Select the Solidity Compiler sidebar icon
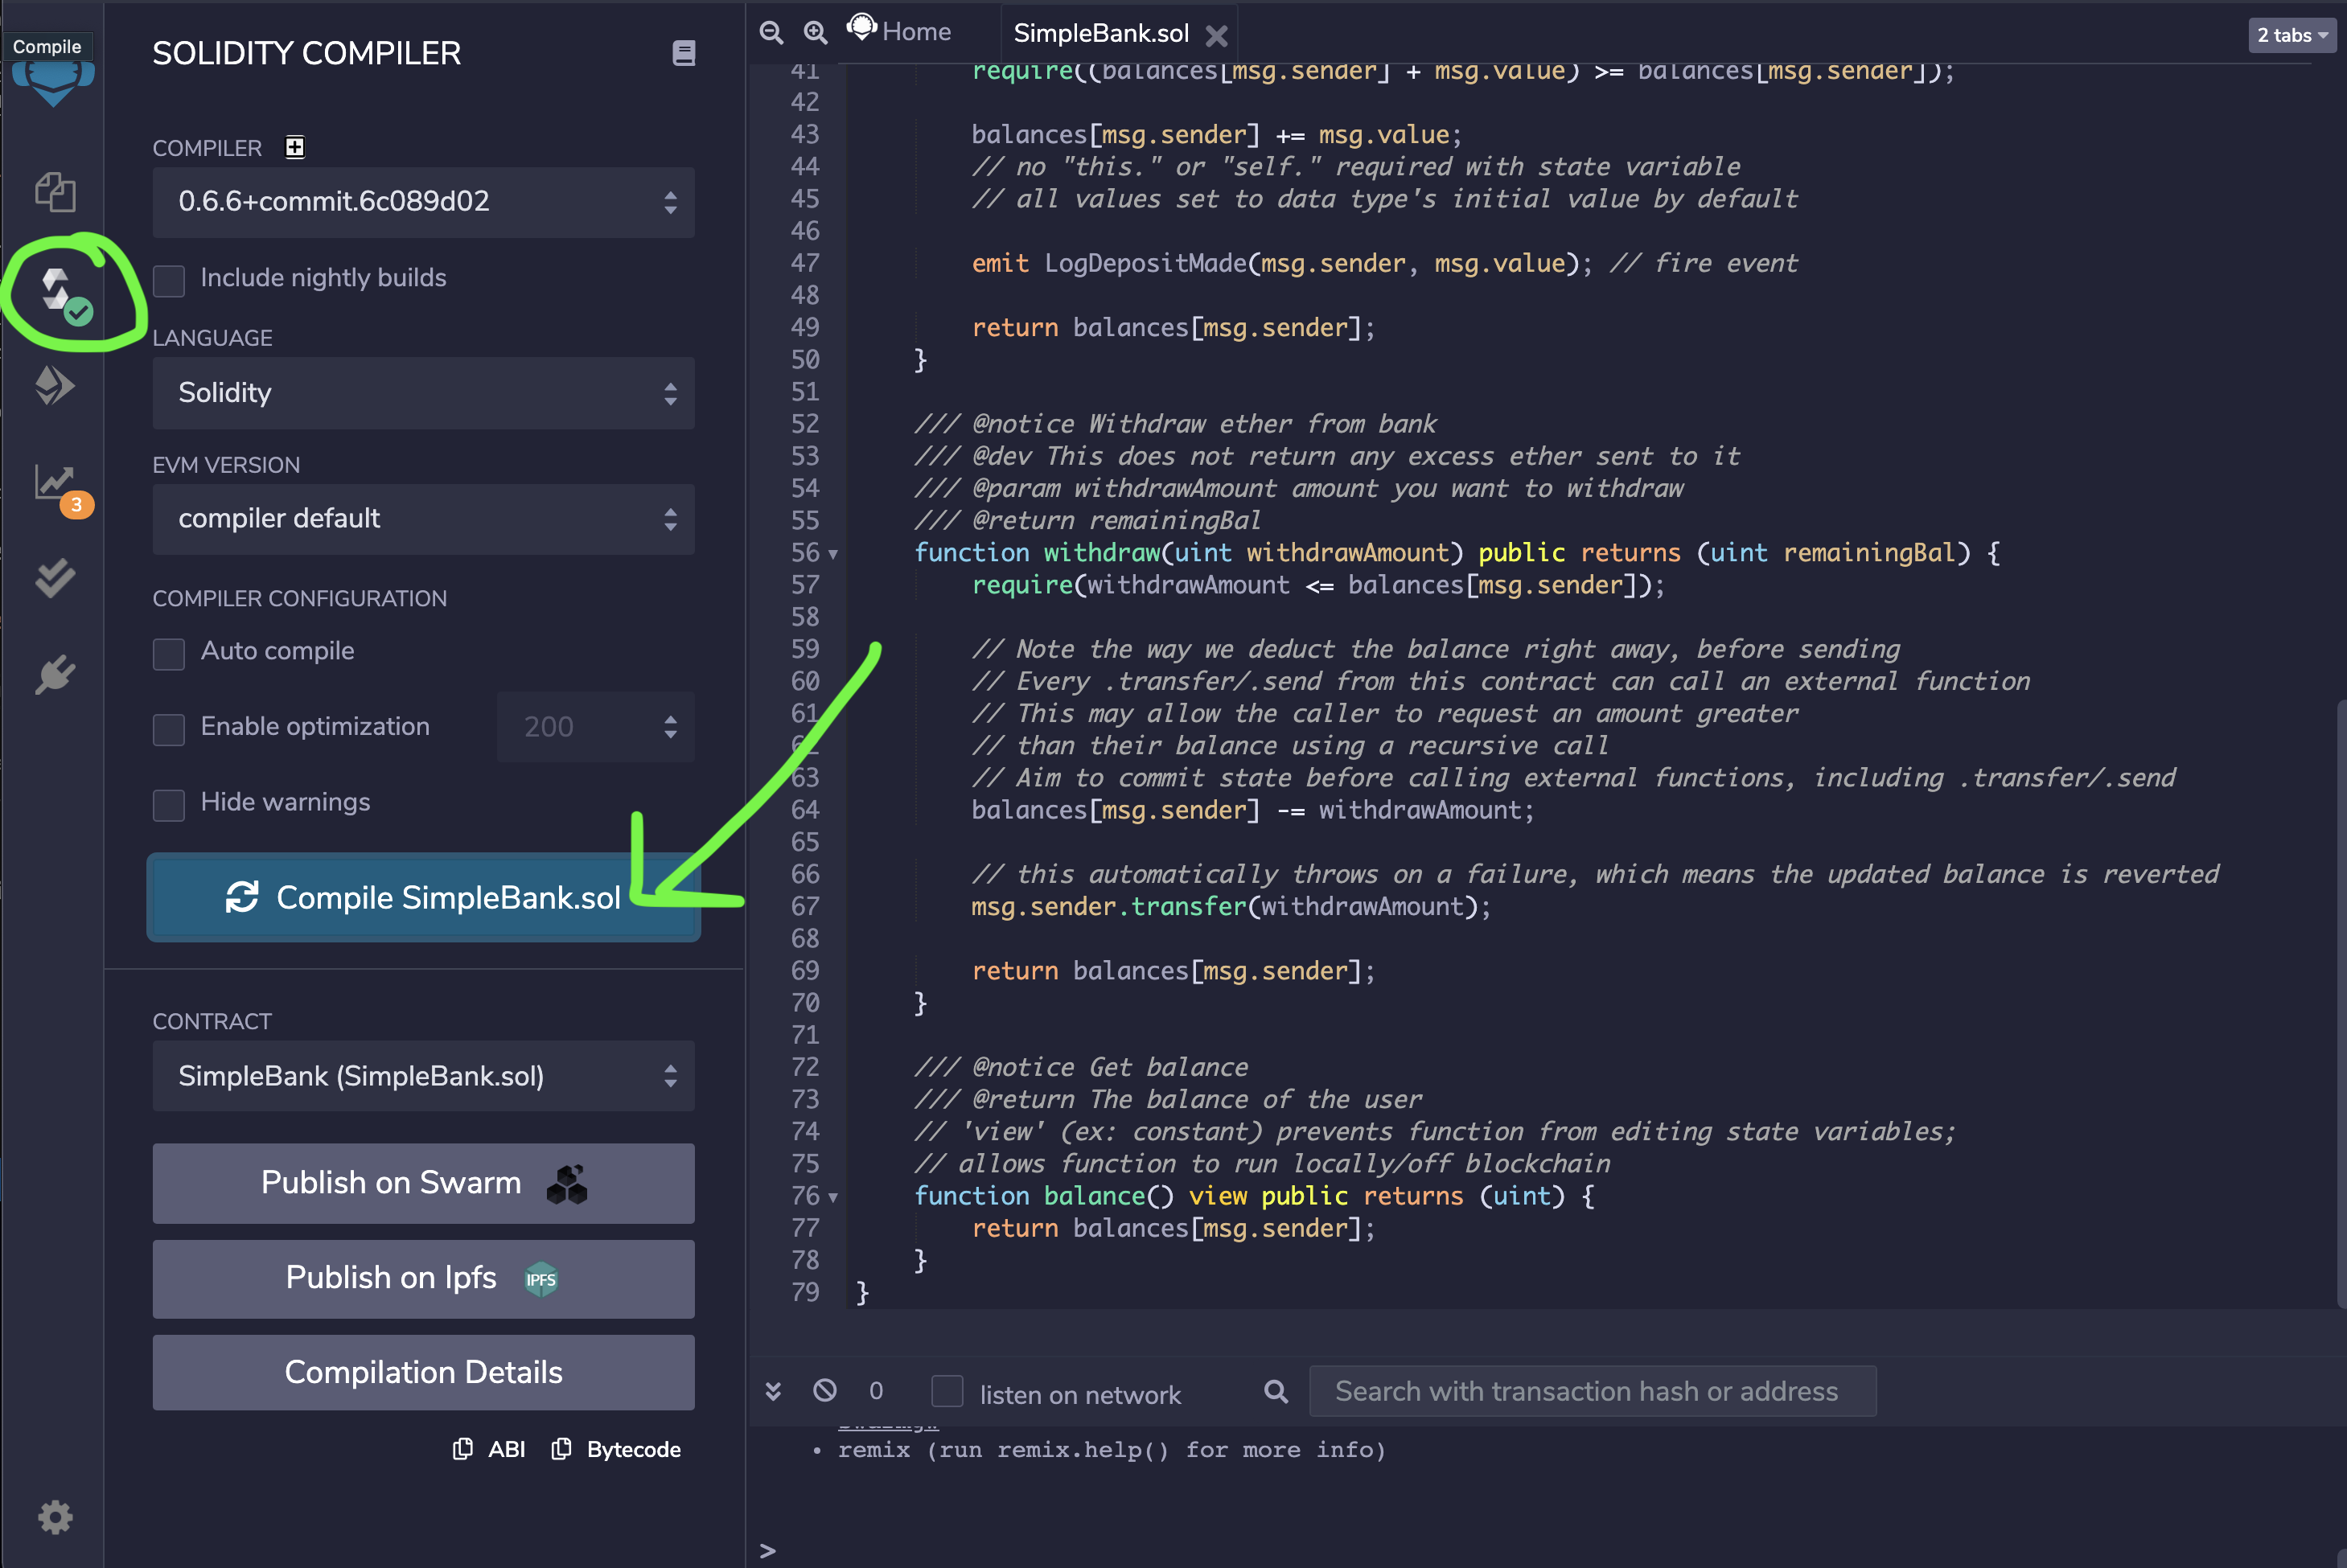Screen dimensions: 2347x1568 tap(57, 290)
